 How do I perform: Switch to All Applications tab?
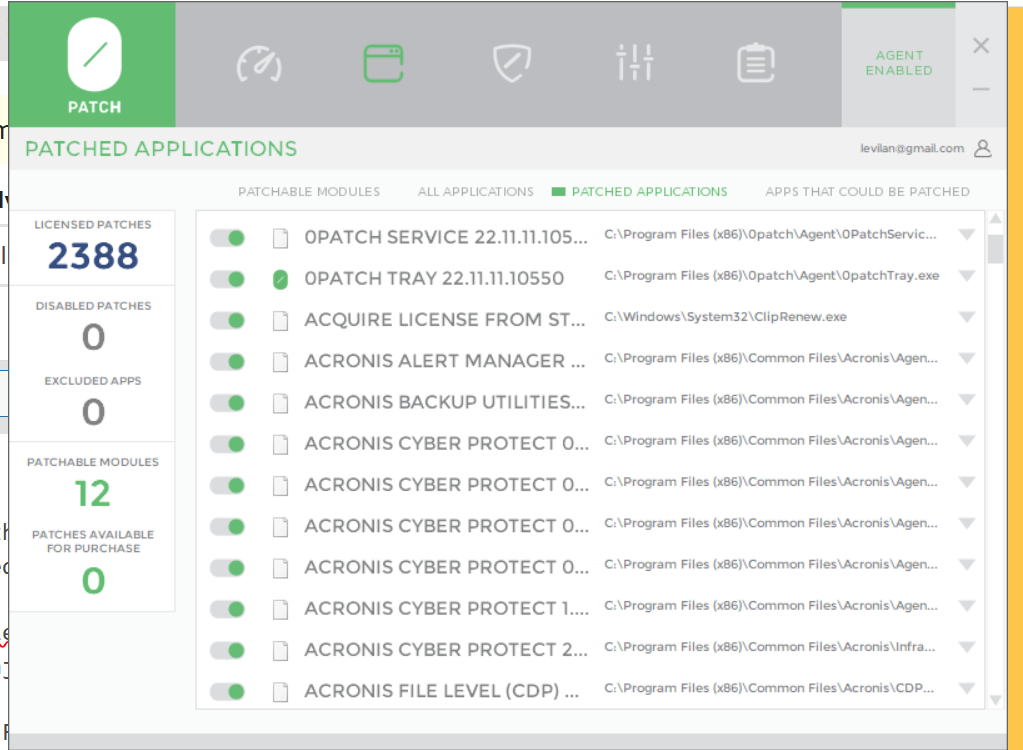476,192
